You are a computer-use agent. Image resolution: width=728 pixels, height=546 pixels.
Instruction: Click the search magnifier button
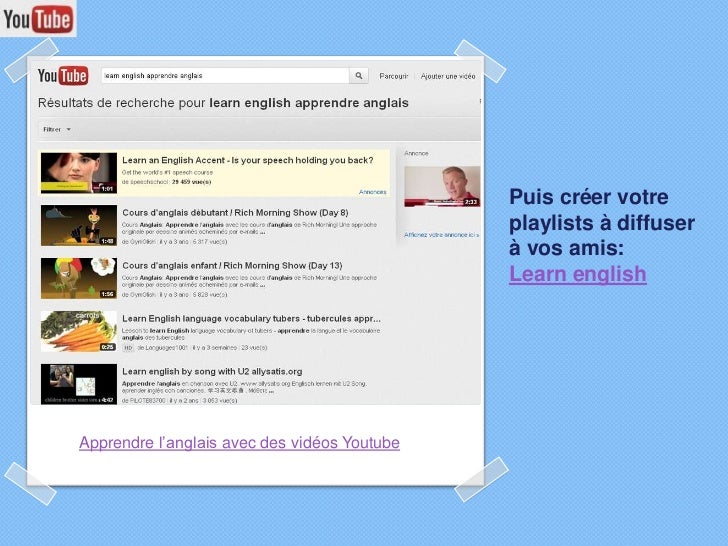(x=358, y=76)
